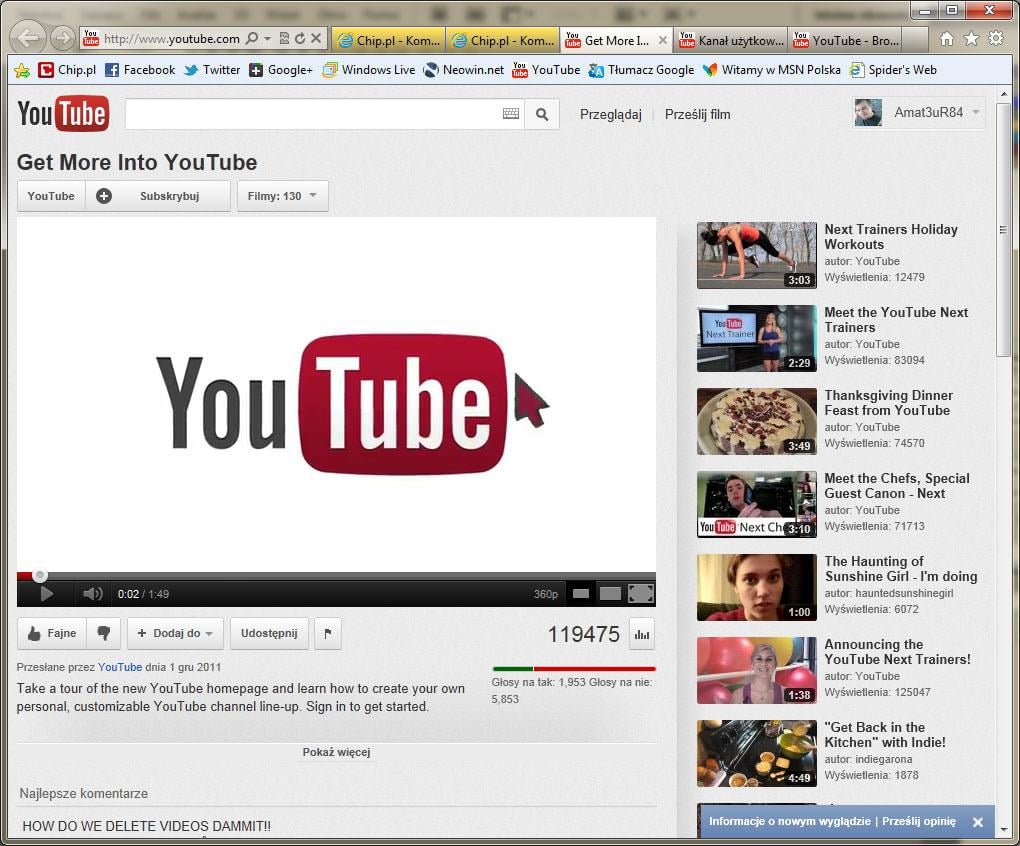Expand the description via Pokaż więcej
The width and height of the screenshot is (1020, 846).
[336, 751]
